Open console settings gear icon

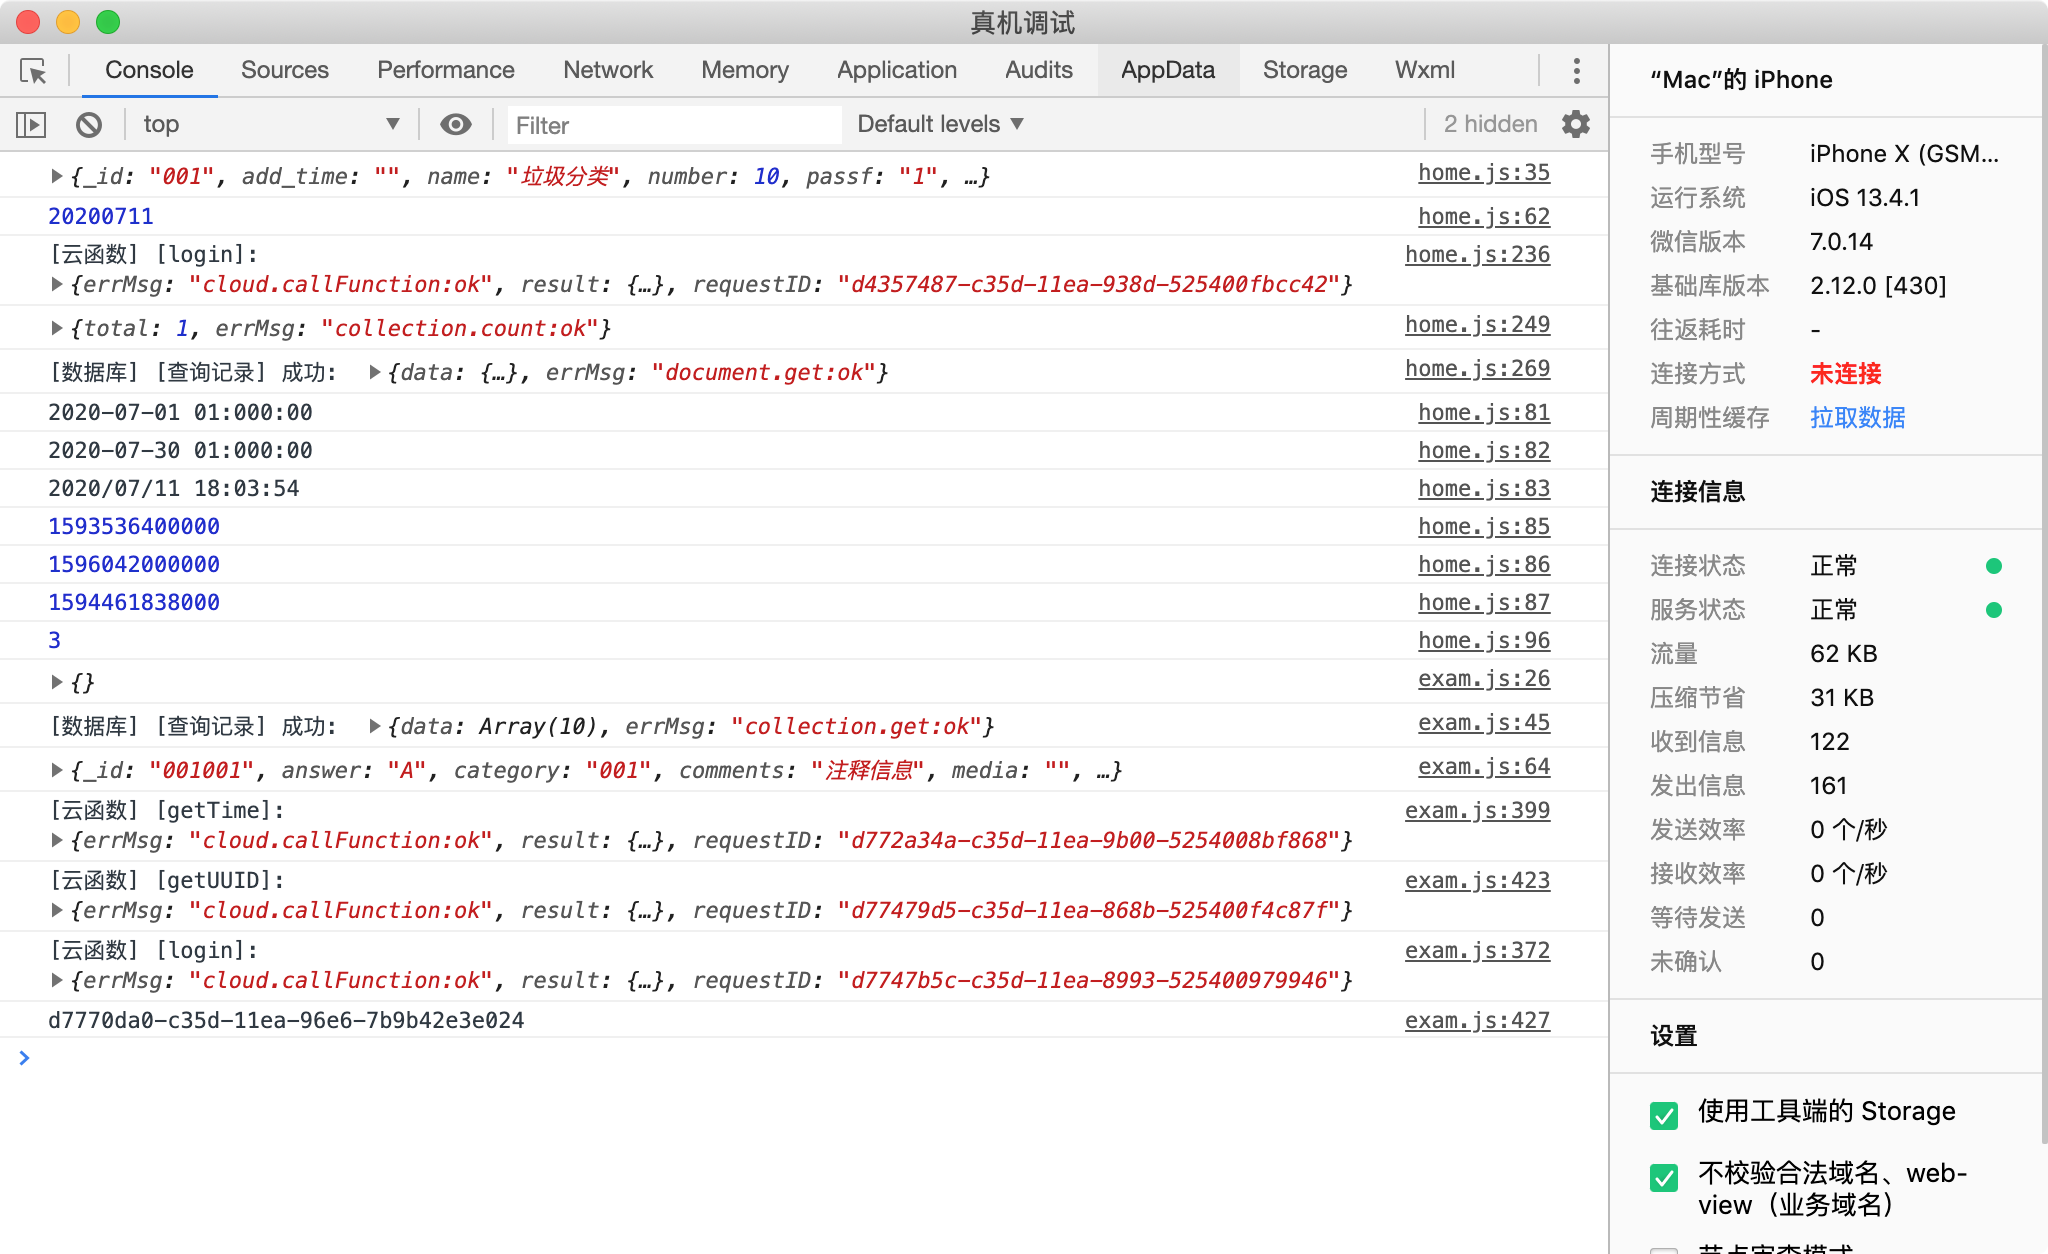[x=1576, y=124]
